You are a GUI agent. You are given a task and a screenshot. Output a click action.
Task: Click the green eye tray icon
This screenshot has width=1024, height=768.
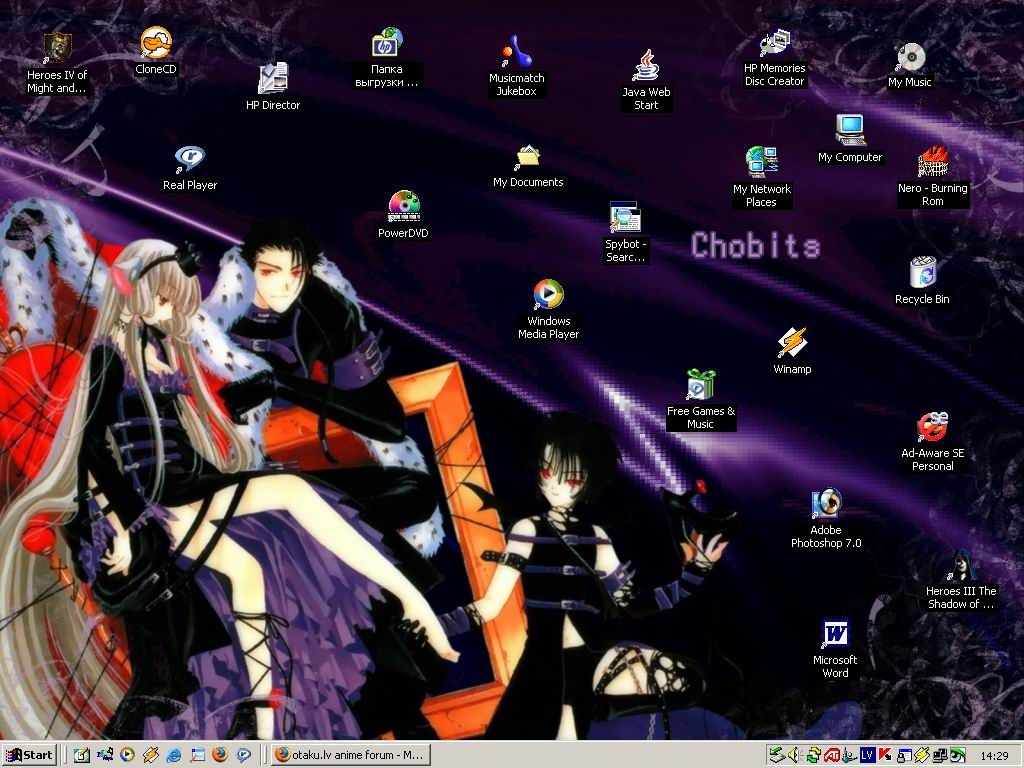(x=957, y=756)
